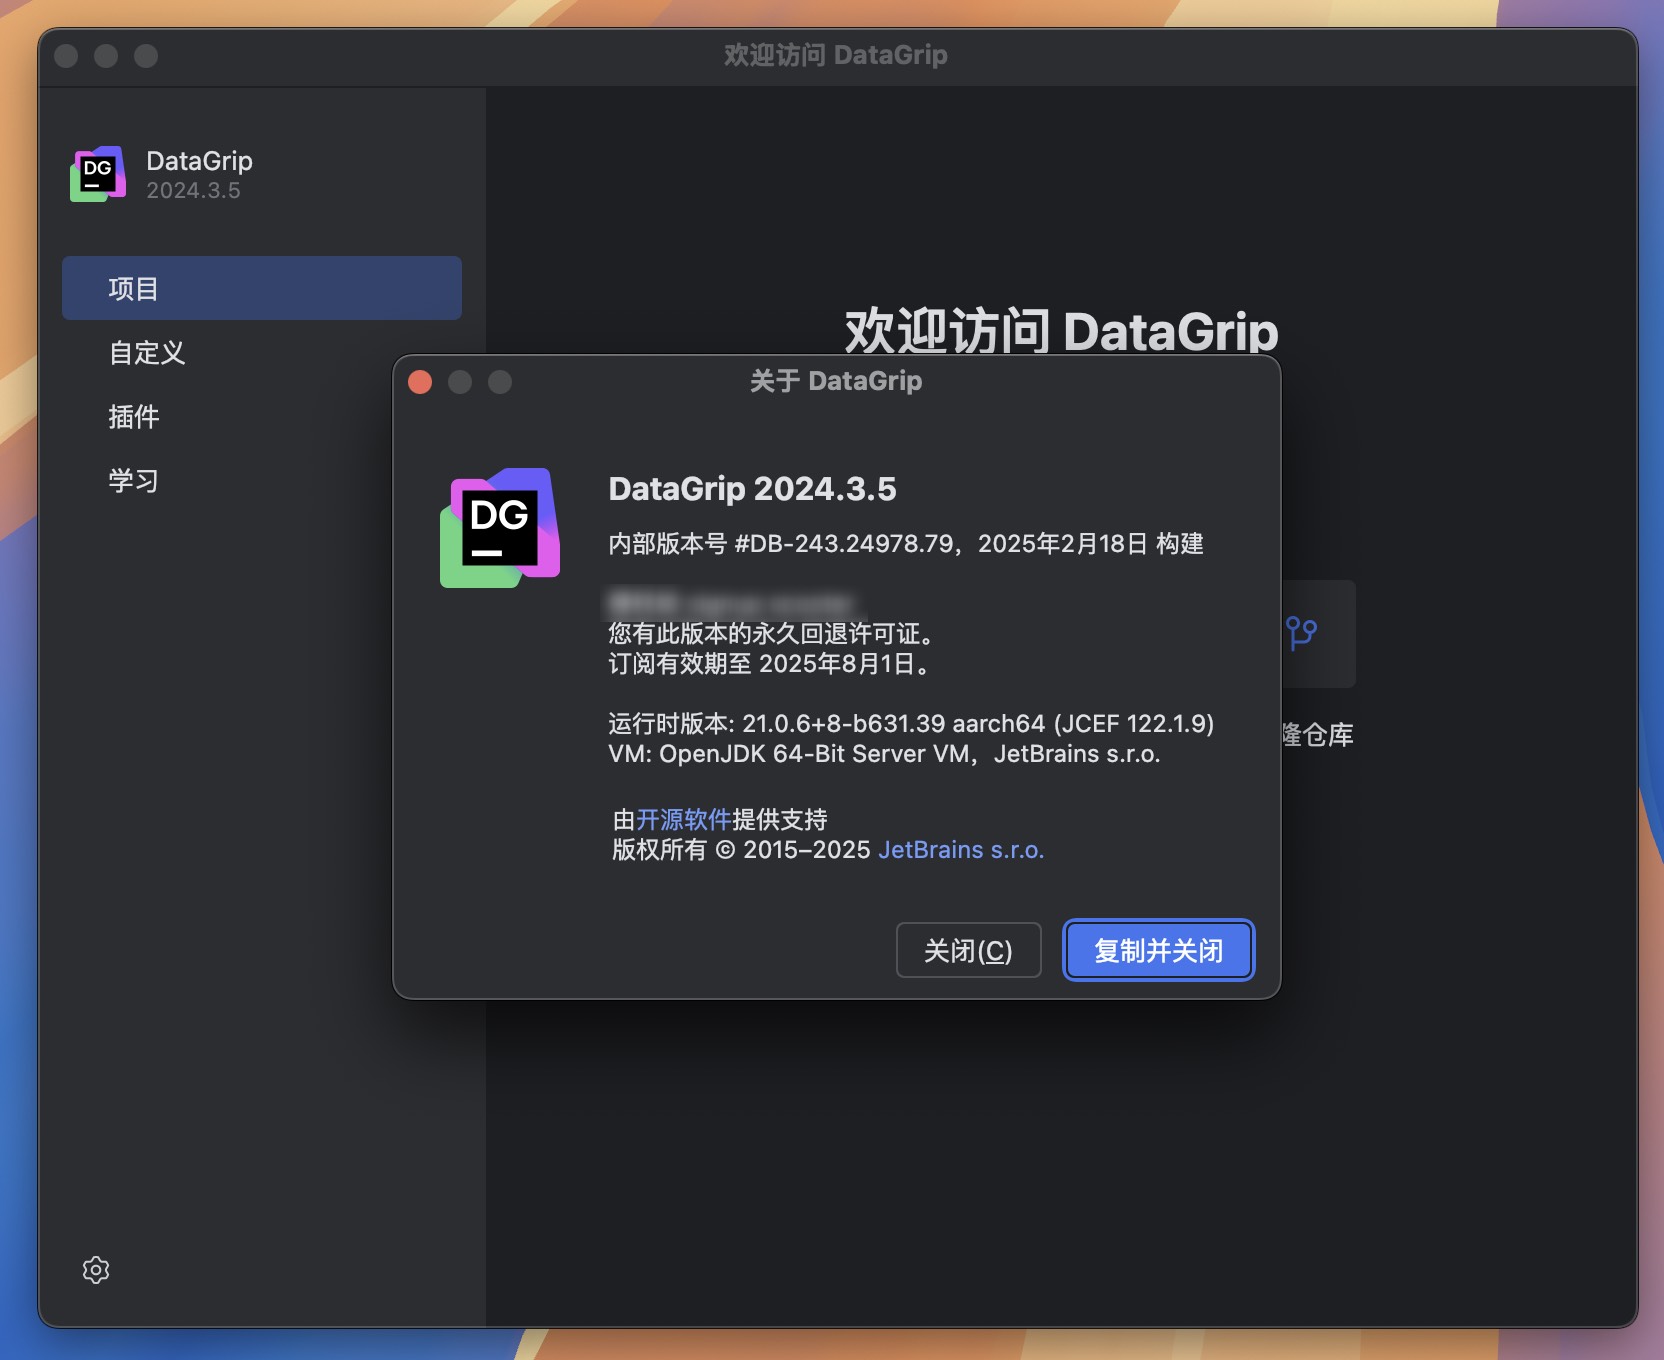Open the 插件 section

134,417
